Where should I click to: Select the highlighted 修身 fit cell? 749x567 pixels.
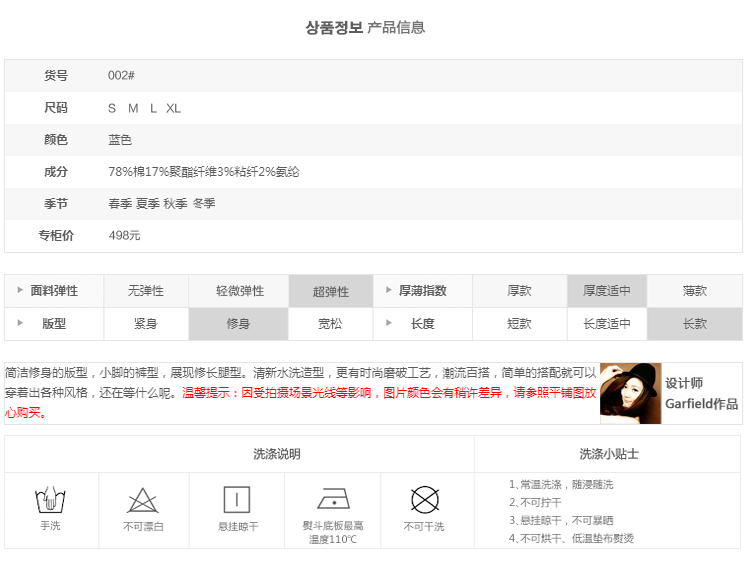[238, 324]
